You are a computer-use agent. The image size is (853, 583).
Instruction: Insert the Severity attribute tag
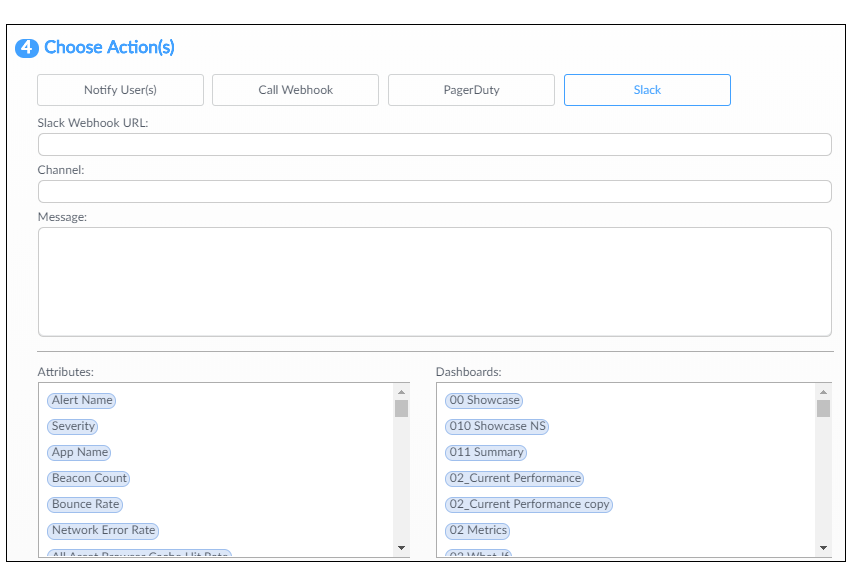(73, 426)
